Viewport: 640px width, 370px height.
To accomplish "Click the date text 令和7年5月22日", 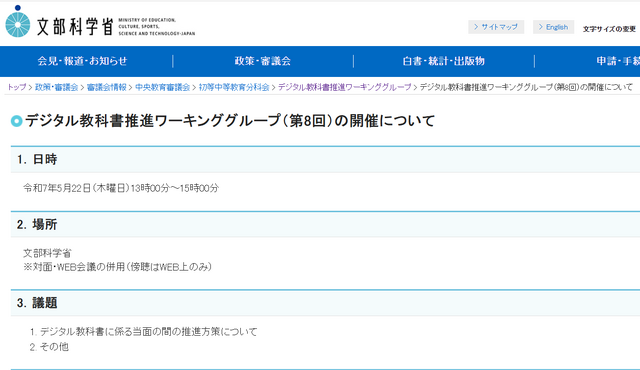I will 57,188.
